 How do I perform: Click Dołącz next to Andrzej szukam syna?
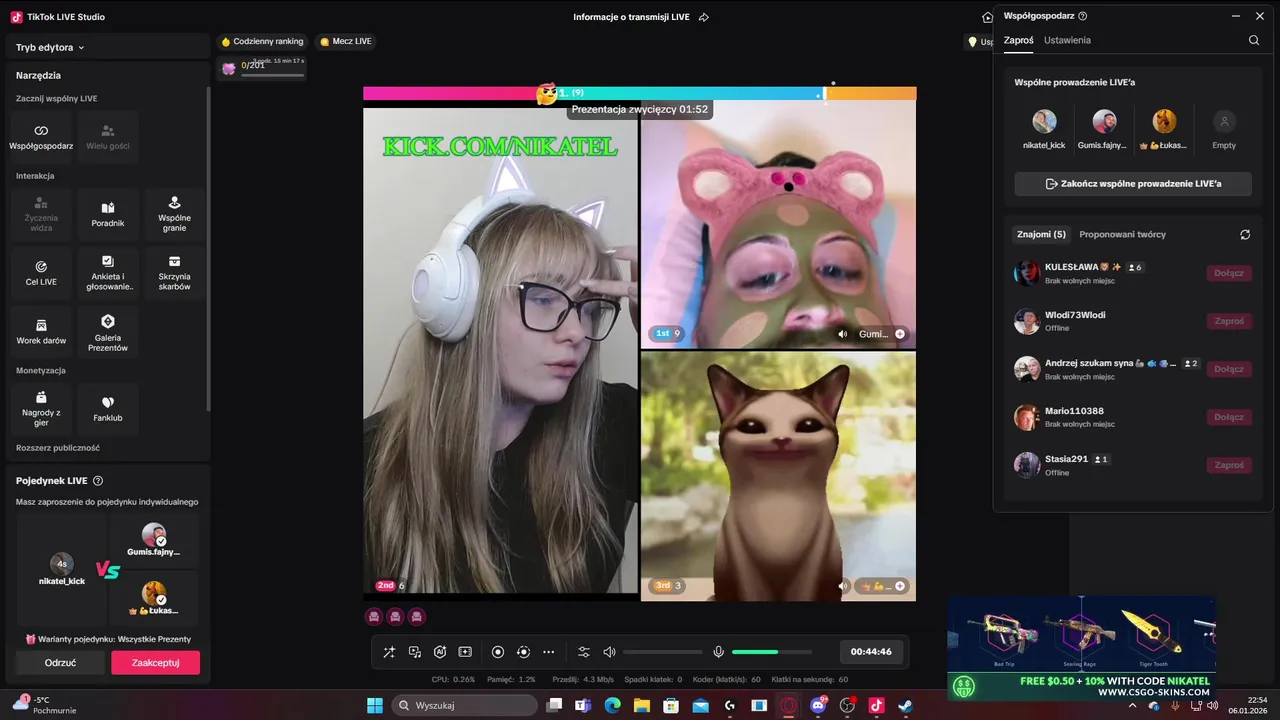click(1229, 369)
